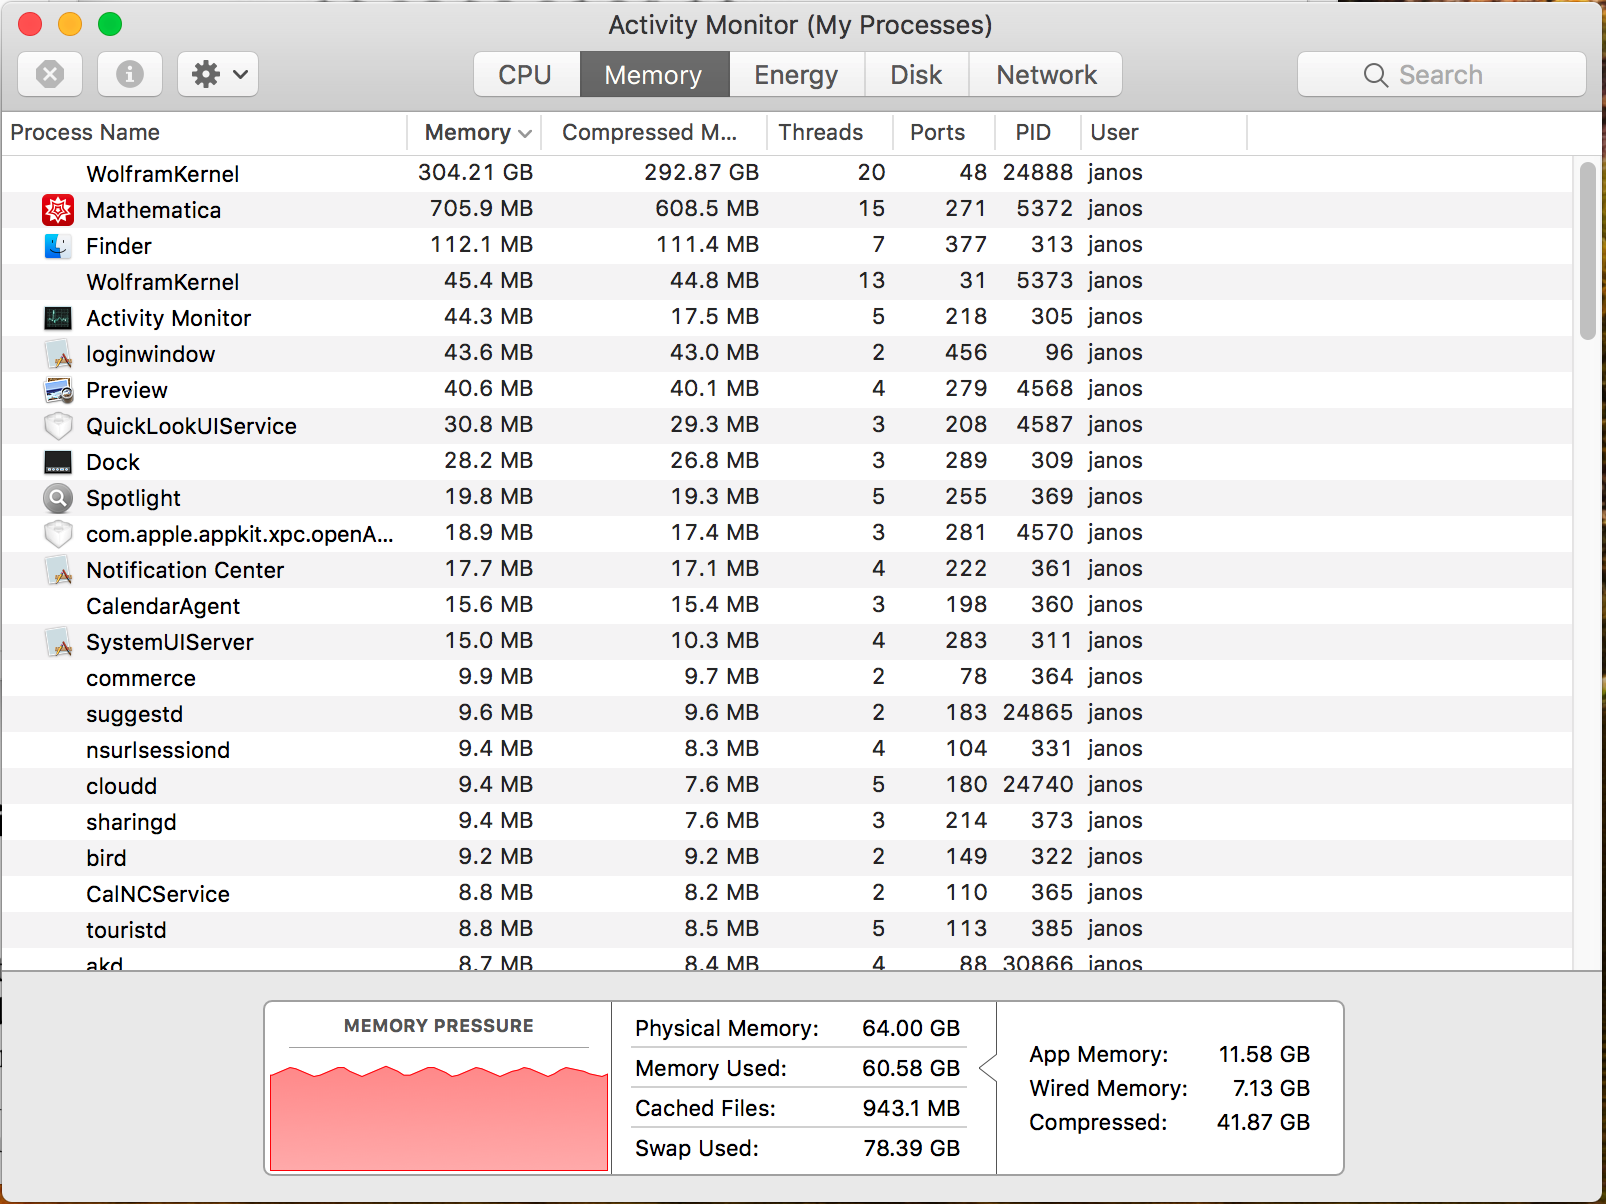Focus the Search field
1606x1204 pixels.
click(1441, 75)
